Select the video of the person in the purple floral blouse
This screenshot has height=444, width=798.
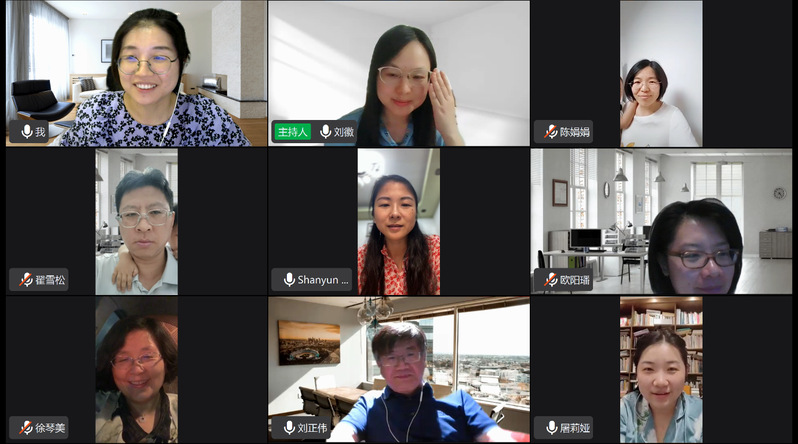click(136, 74)
